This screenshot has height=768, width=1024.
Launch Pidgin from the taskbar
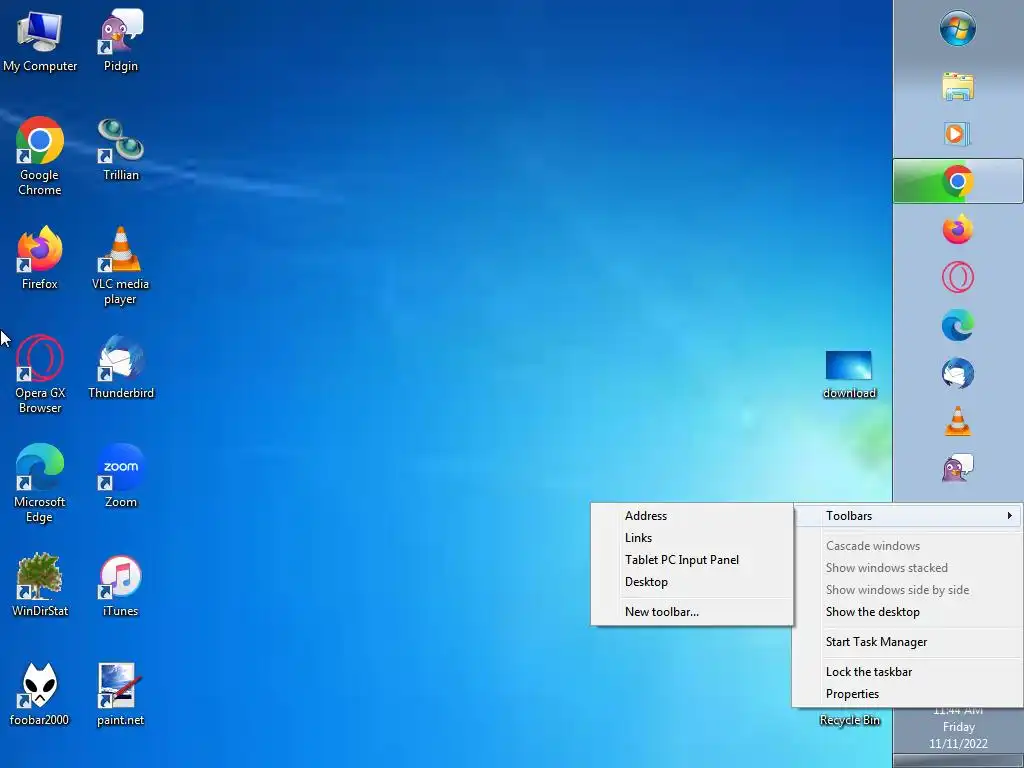point(958,468)
